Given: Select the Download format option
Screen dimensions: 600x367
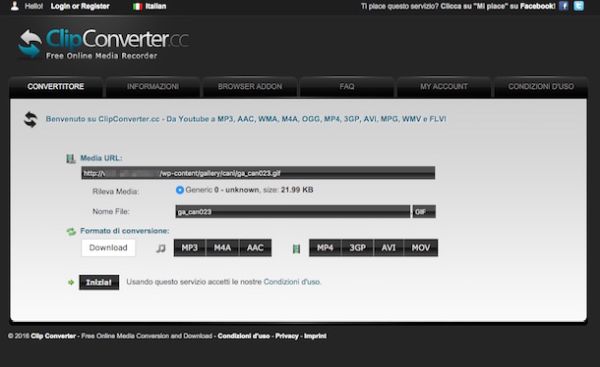Looking at the screenshot, I should click(108, 248).
